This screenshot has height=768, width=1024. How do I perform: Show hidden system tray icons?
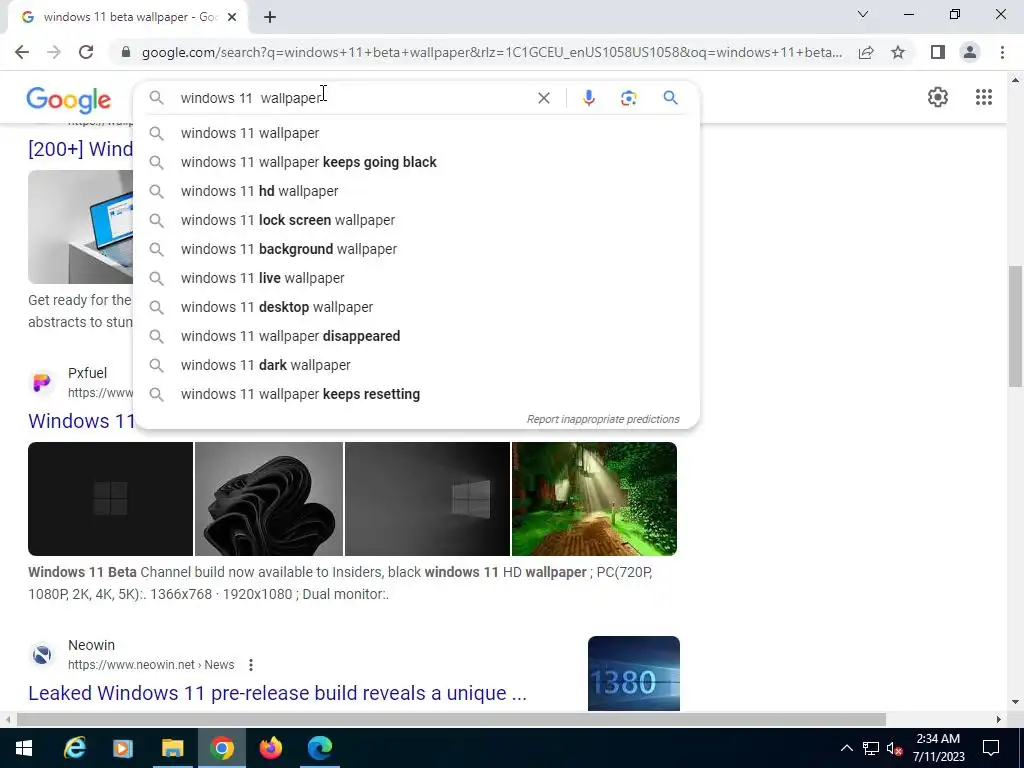click(x=846, y=748)
